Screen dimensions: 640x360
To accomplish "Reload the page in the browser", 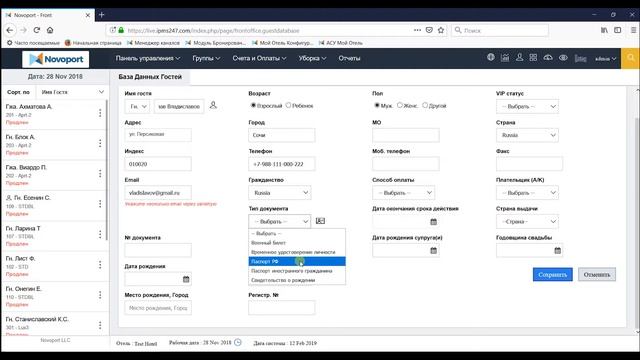I will [37, 30].
